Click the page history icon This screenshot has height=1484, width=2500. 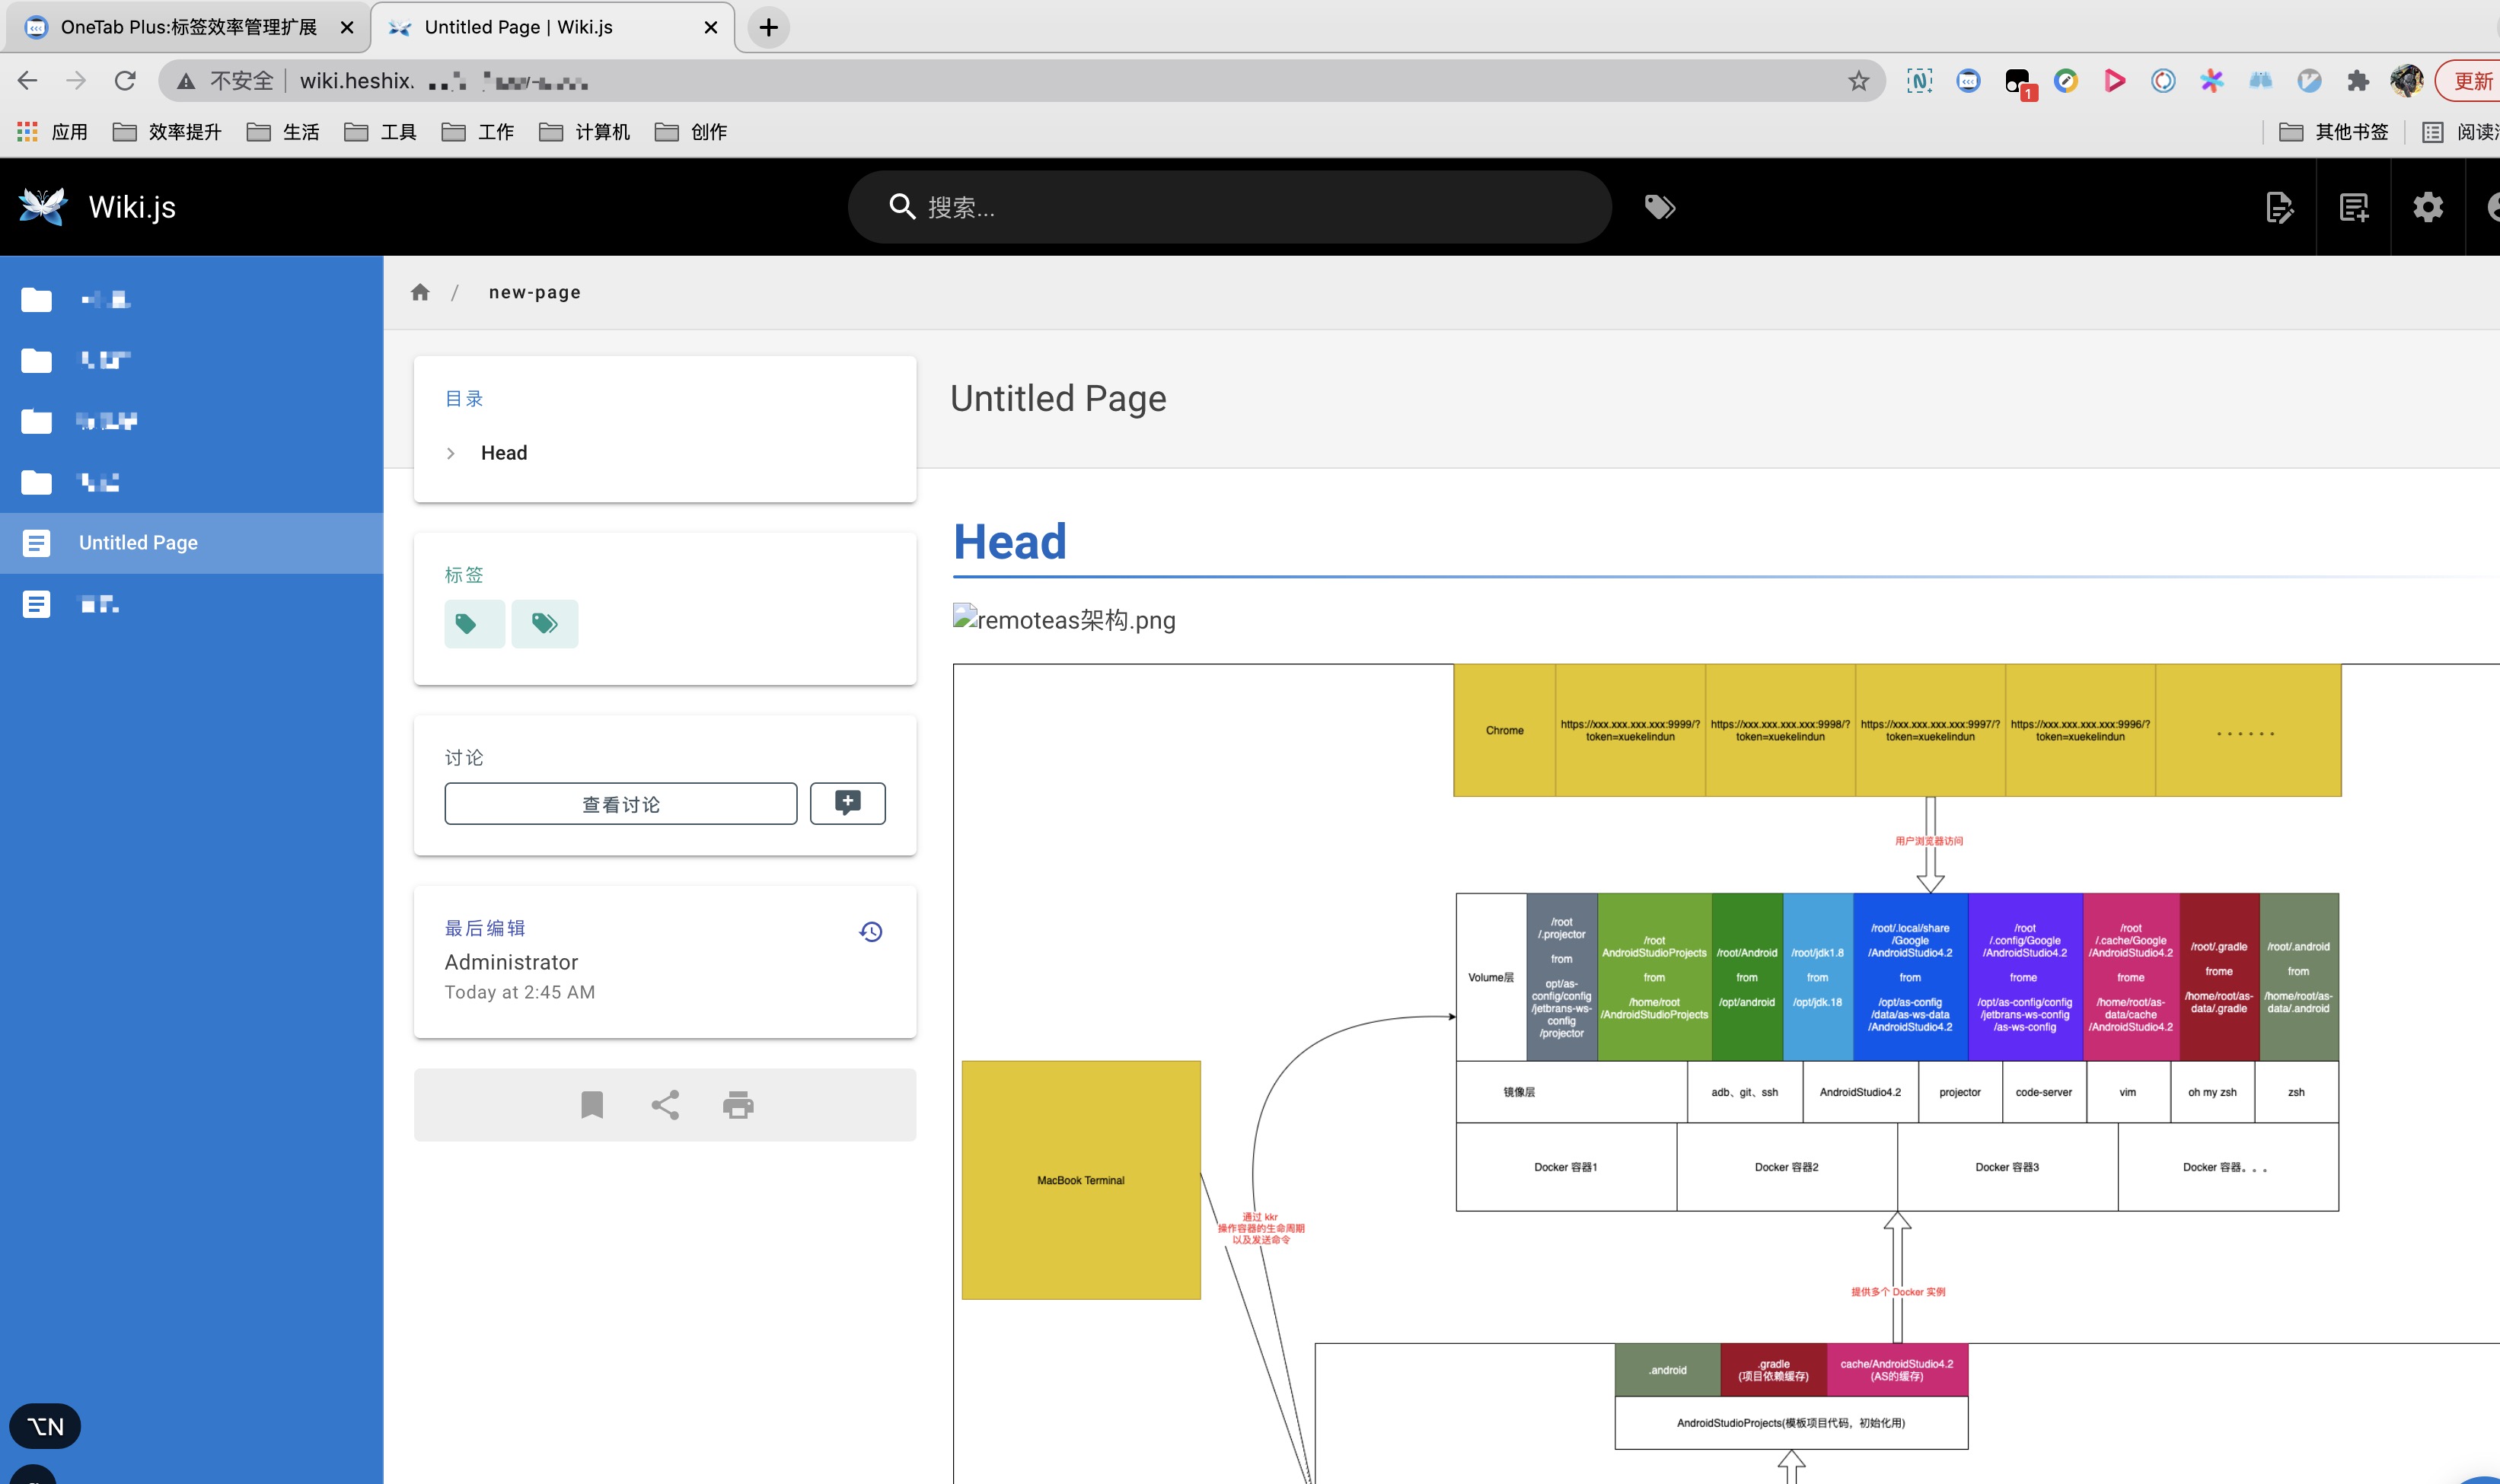(870, 932)
